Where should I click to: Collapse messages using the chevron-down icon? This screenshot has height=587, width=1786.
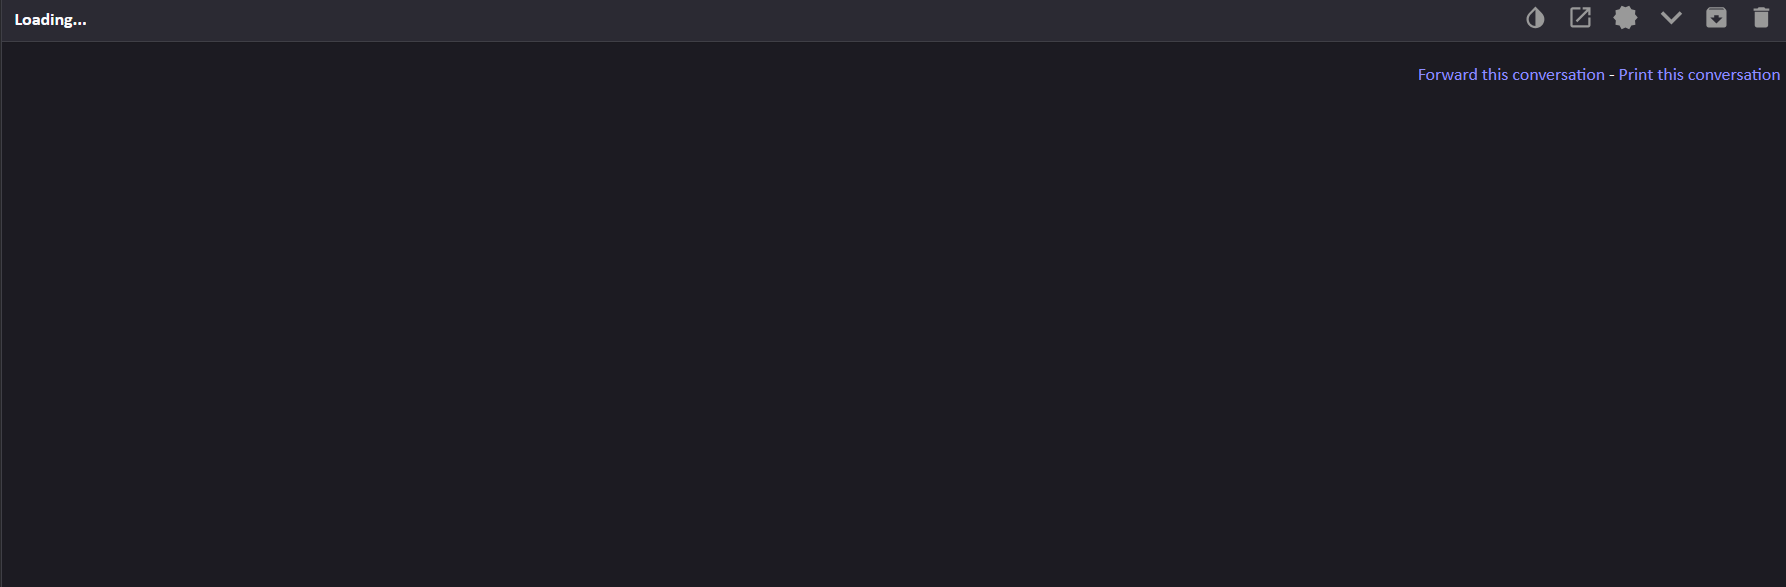[x=1671, y=18]
